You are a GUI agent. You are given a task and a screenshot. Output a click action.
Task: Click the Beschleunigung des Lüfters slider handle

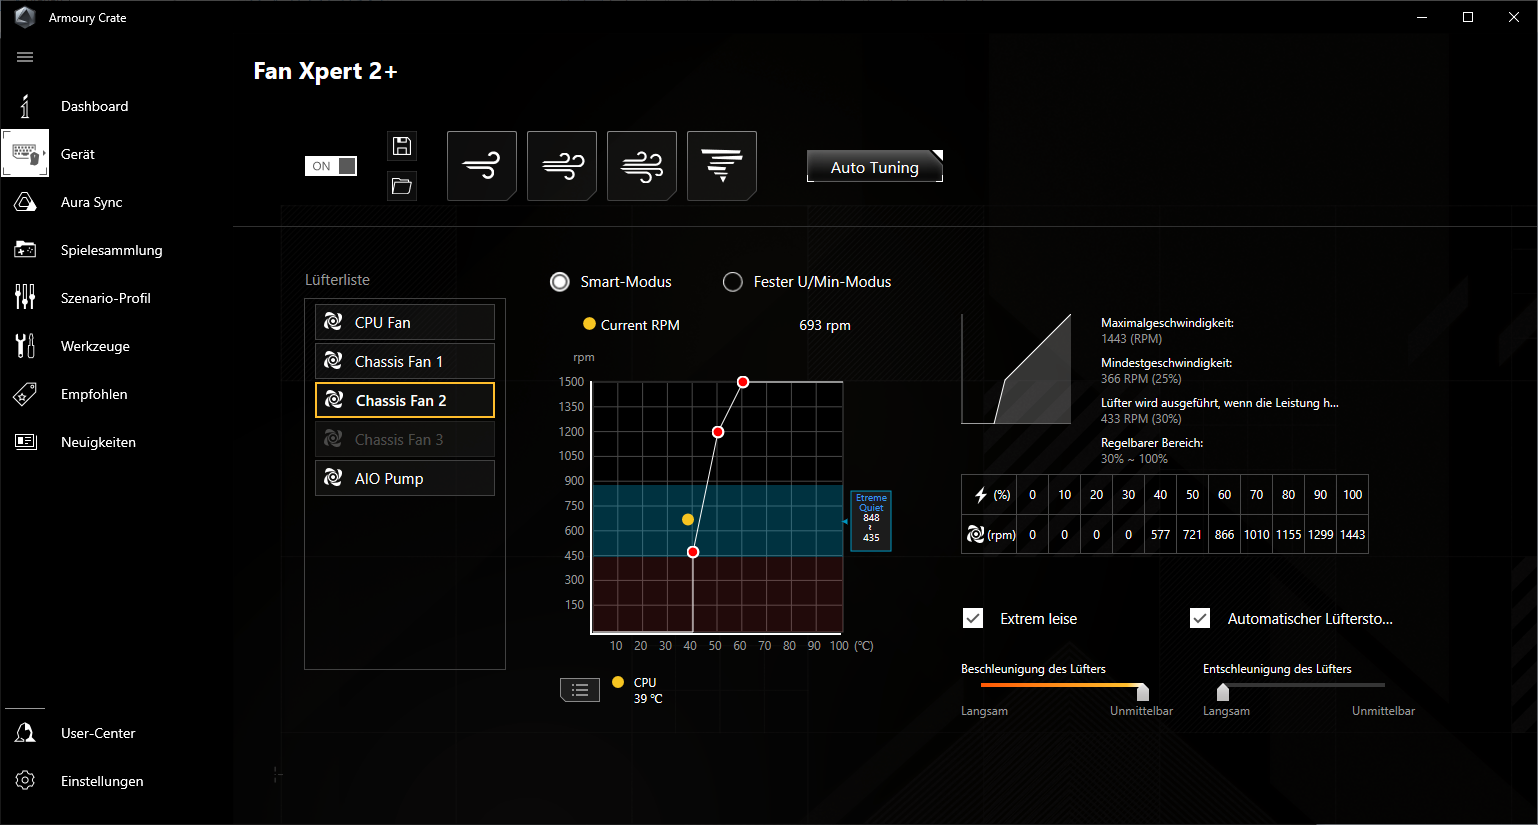pos(1143,692)
